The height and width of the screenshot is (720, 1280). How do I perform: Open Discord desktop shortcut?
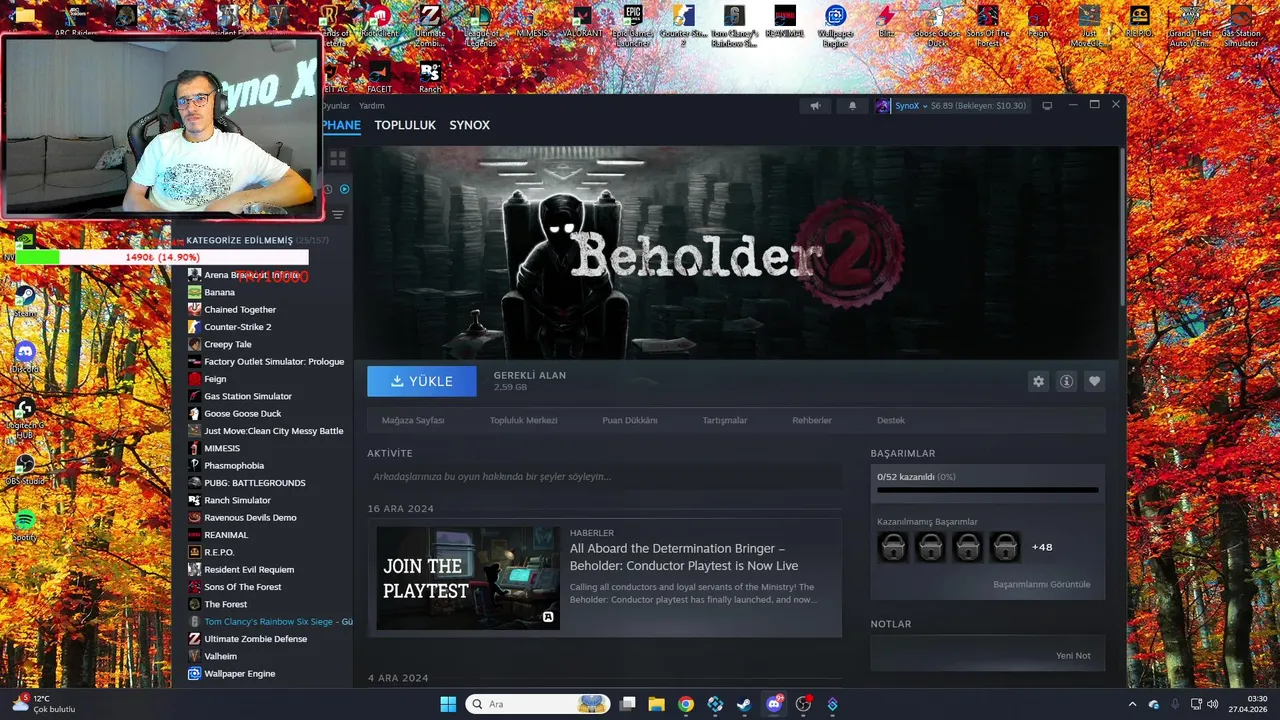coord(25,356)
